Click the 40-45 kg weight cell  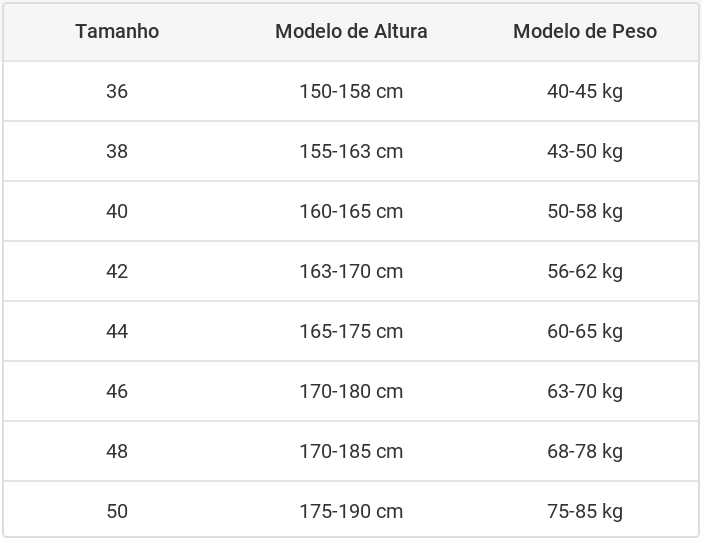[x=585, y=91]
